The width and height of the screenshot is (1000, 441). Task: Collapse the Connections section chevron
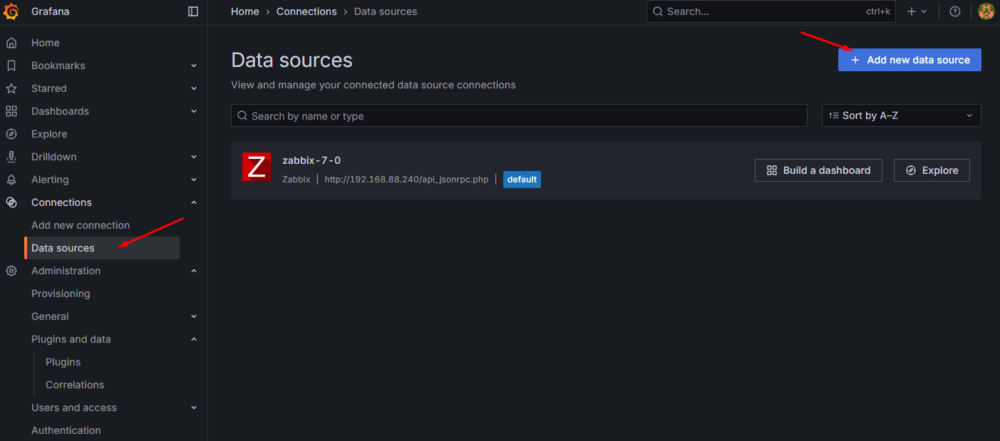coord(194,203)
